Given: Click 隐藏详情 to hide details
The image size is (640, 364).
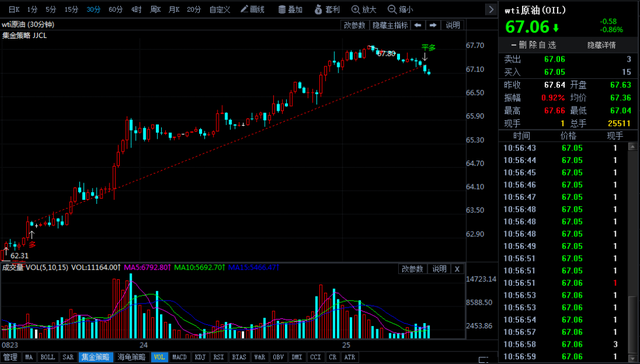Looking at the screenshot, I should point(601,45).
